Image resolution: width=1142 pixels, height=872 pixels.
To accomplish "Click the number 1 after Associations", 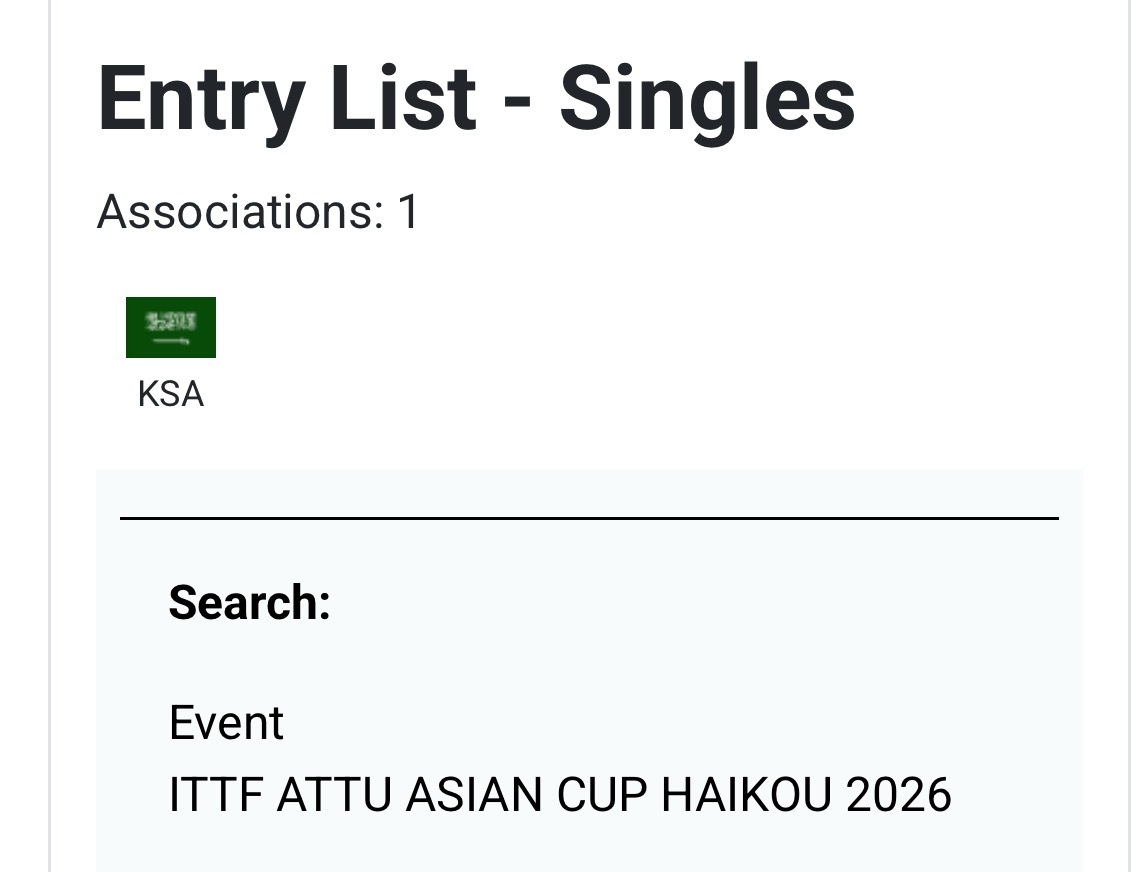I will (x=408, y=212).
